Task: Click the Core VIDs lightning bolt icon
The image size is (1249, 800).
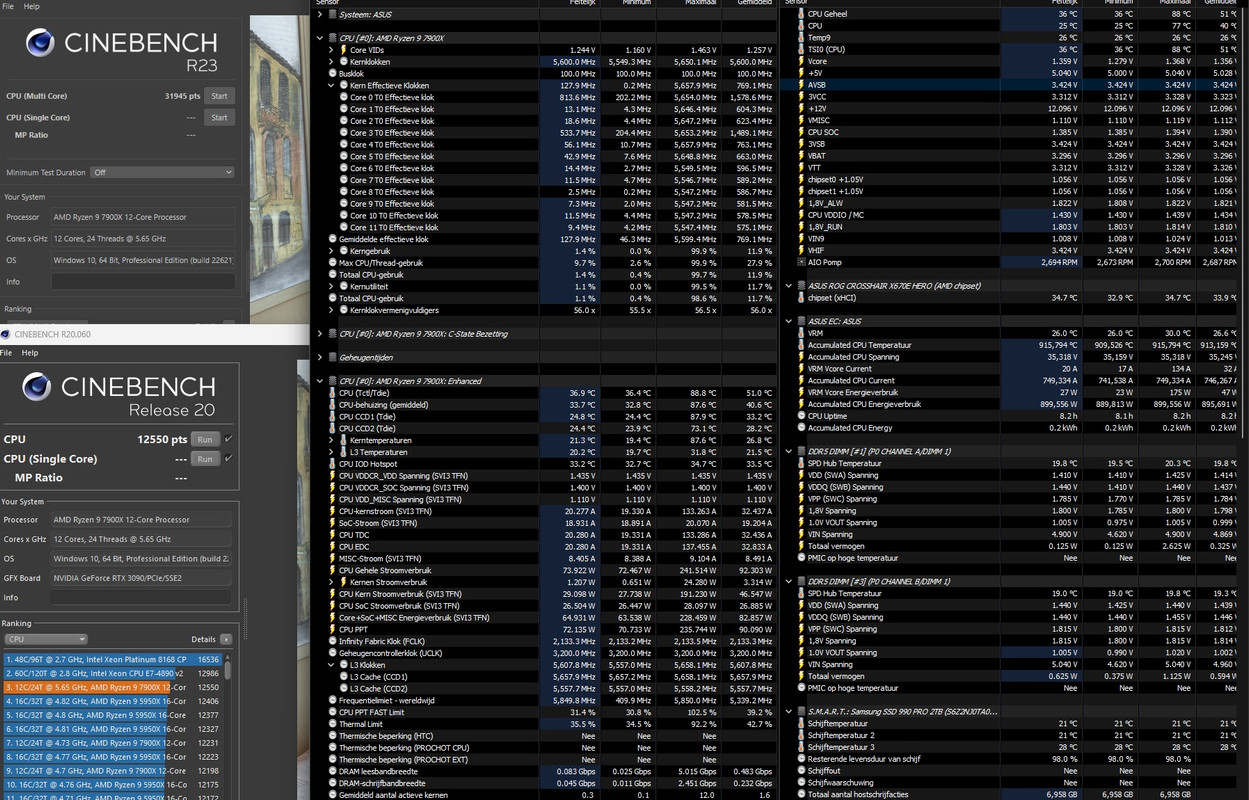Action: pyautogui.click(x=343, y=50)
